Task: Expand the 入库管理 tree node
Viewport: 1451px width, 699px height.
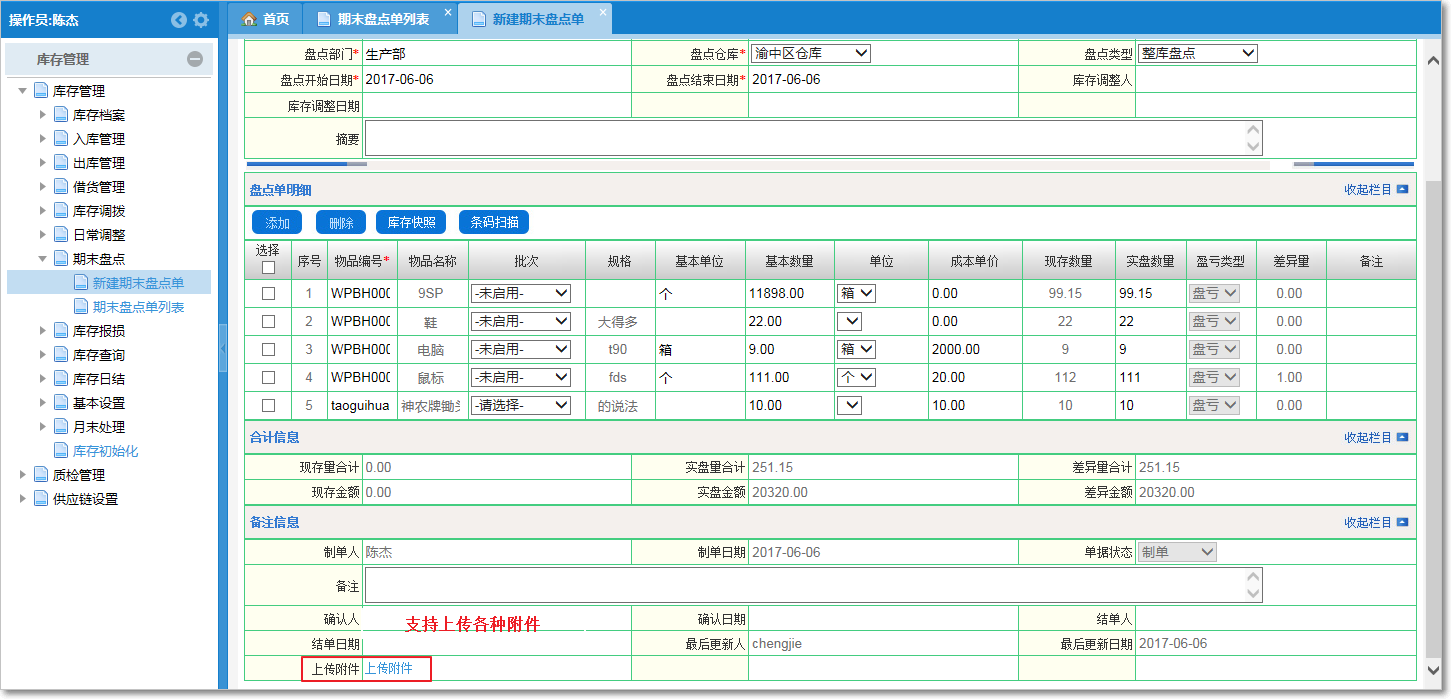Action: click(x=43, y=139)
